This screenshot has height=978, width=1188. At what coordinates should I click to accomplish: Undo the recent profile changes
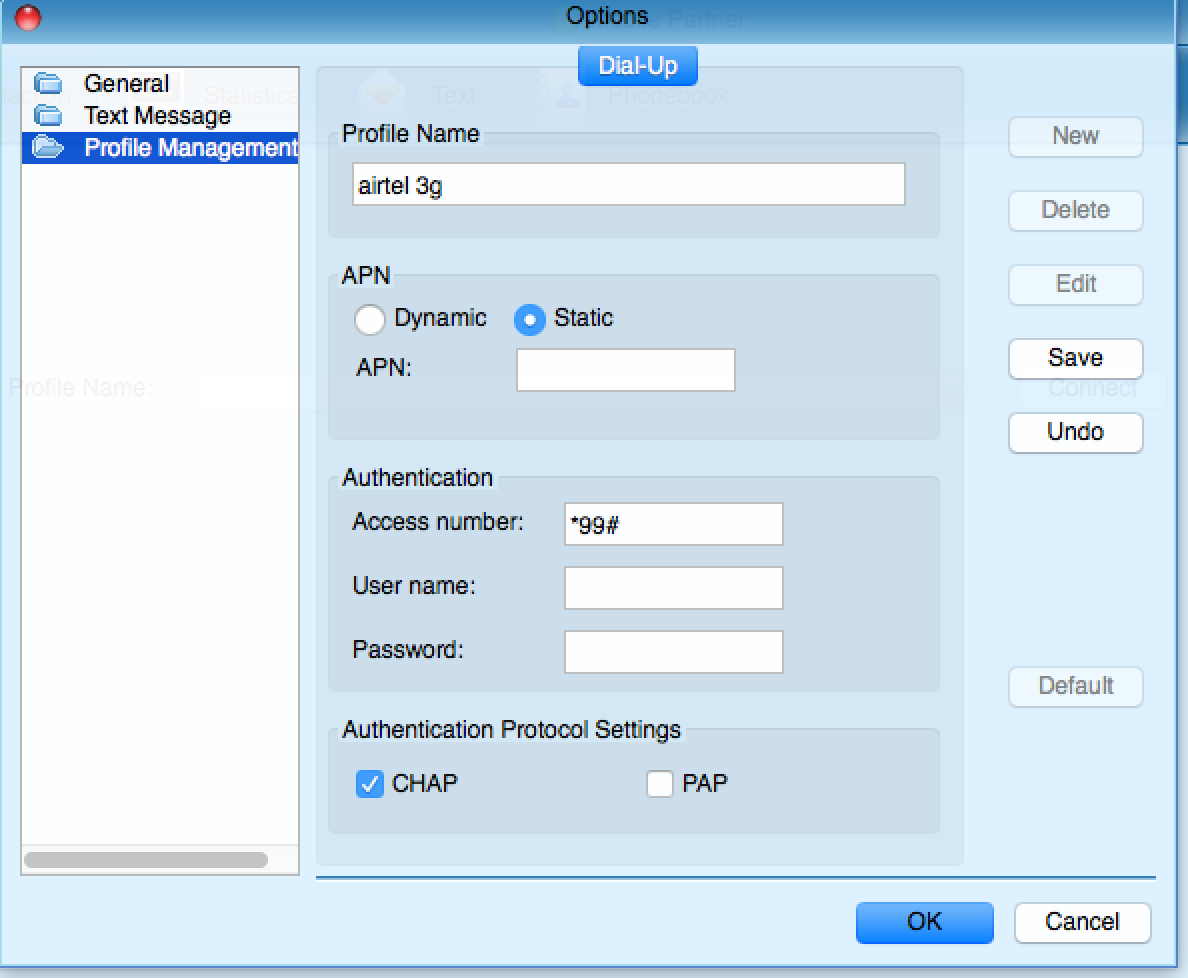(1075, 433)
